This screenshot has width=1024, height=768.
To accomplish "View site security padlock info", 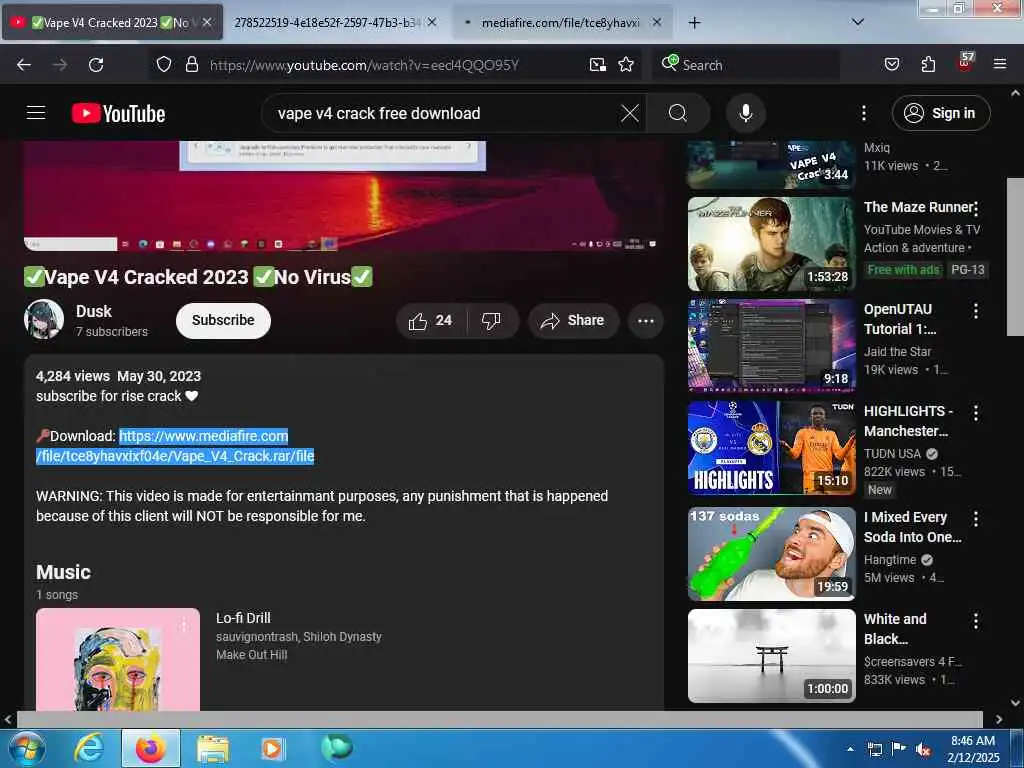I will click(191, 65).
